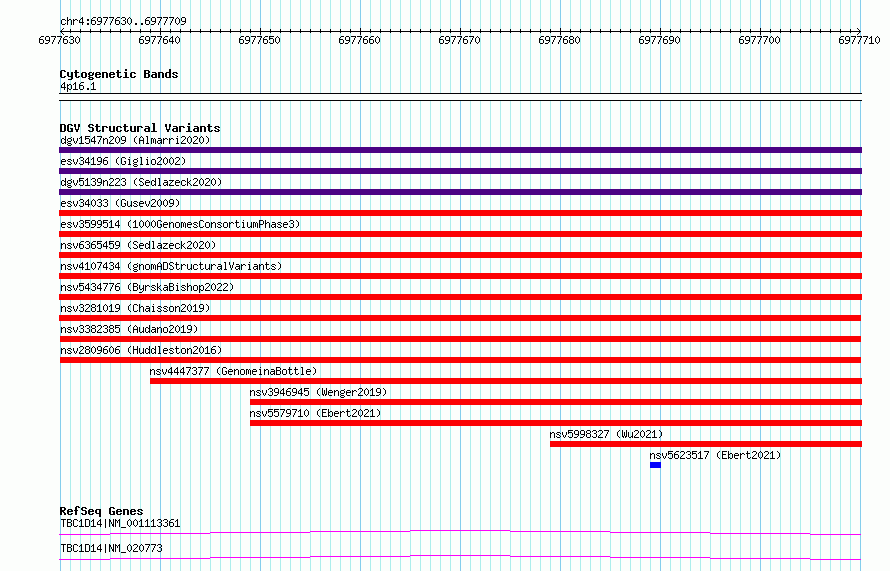
Task: Click the nsv3281019 (Chaisson2019) label
Action: coord(135,308)
